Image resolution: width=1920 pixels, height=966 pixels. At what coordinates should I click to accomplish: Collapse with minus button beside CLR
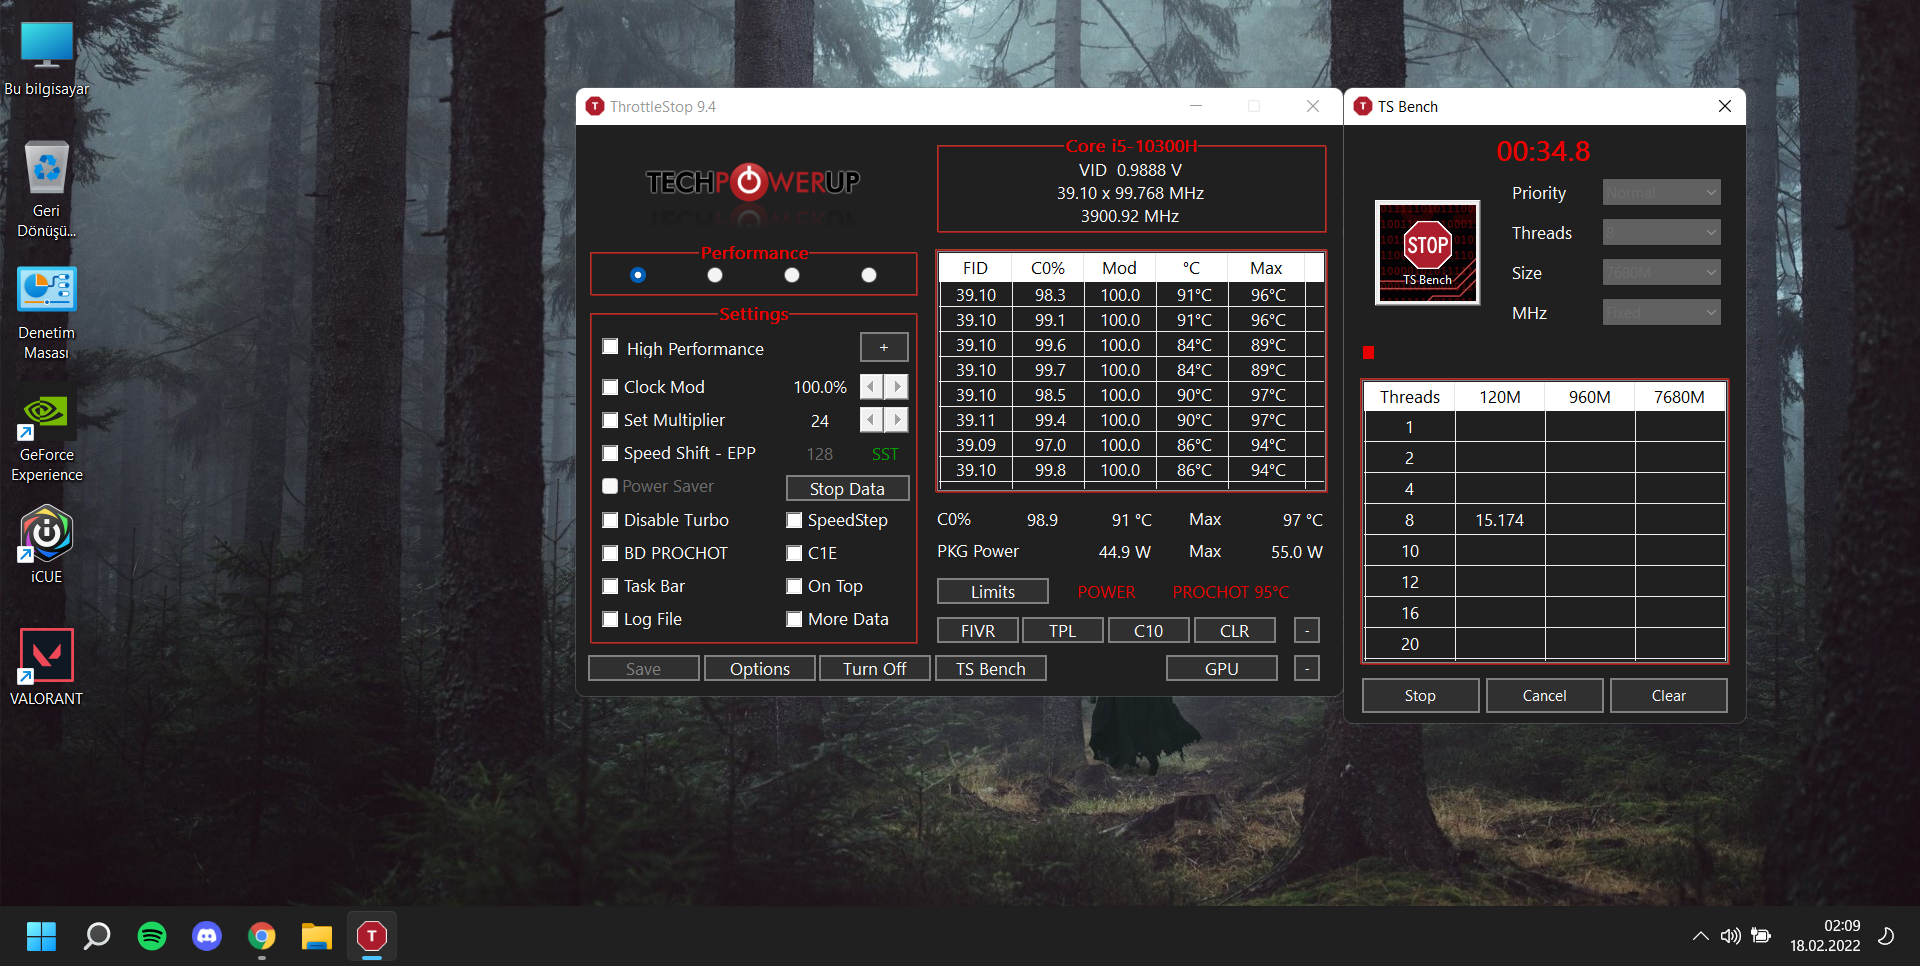point(1307,630)
